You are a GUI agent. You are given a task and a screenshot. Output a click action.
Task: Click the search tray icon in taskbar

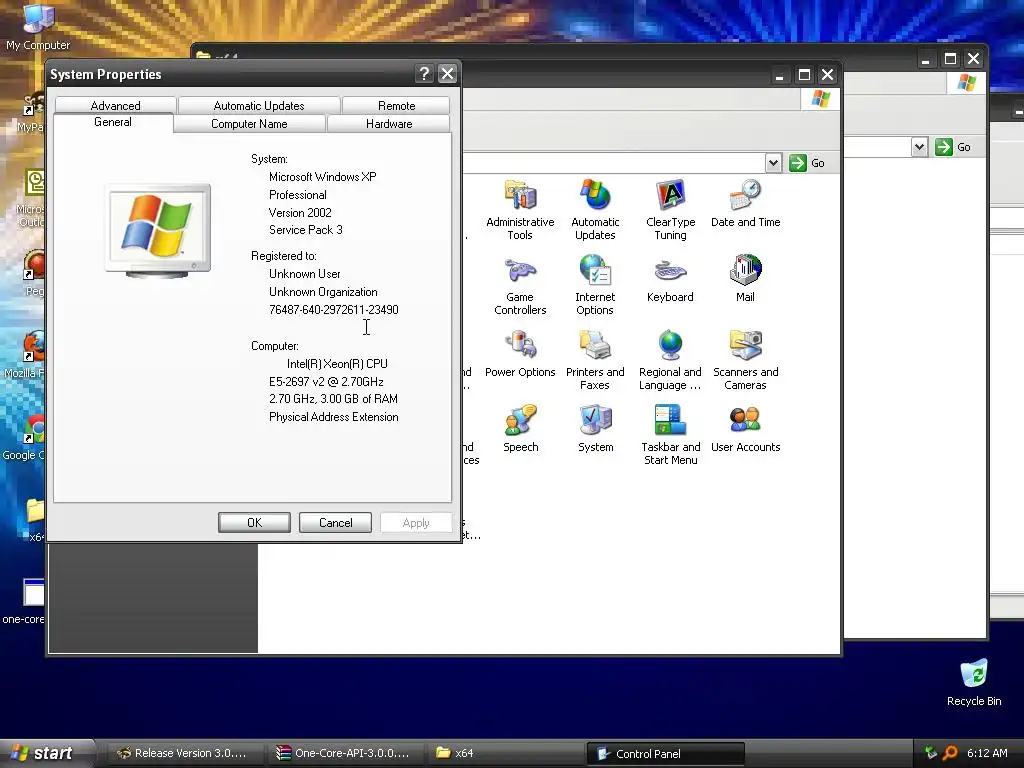coord(950,753)
